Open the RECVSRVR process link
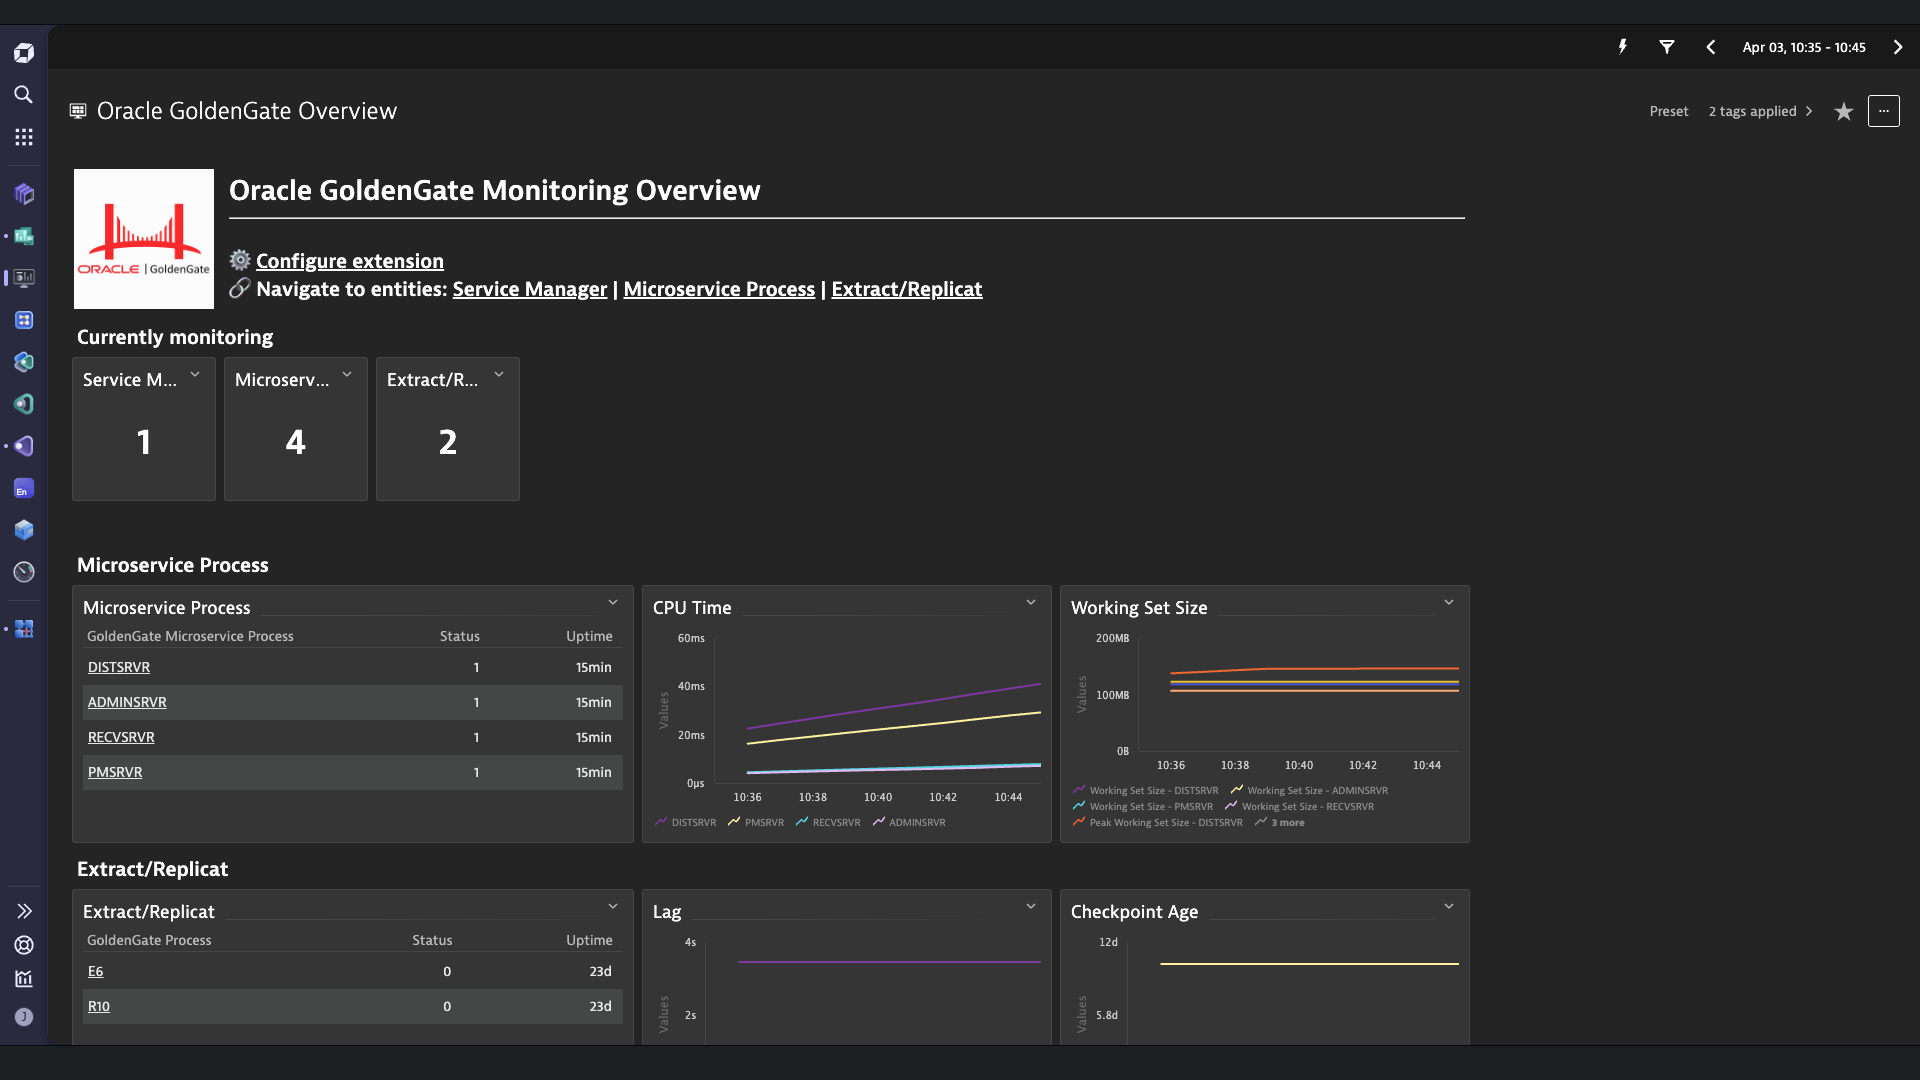 121,737
